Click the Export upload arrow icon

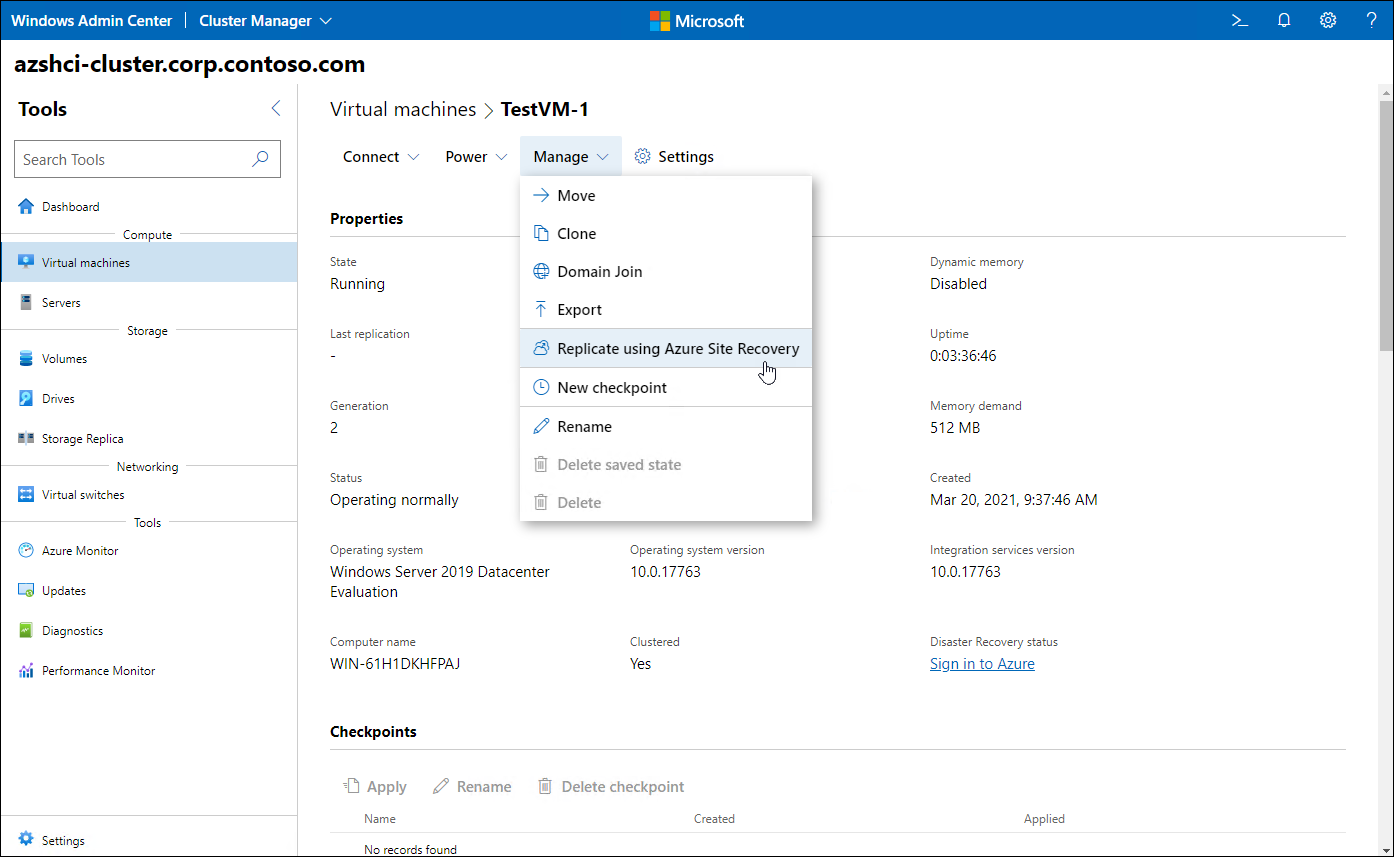click(541, 310)
